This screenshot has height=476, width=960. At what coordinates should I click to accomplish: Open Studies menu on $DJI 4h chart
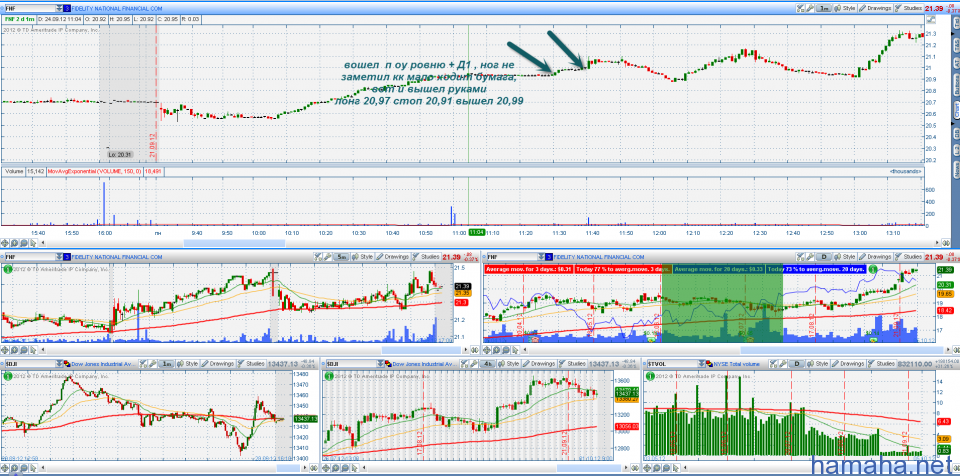click(x=572, y=364)
